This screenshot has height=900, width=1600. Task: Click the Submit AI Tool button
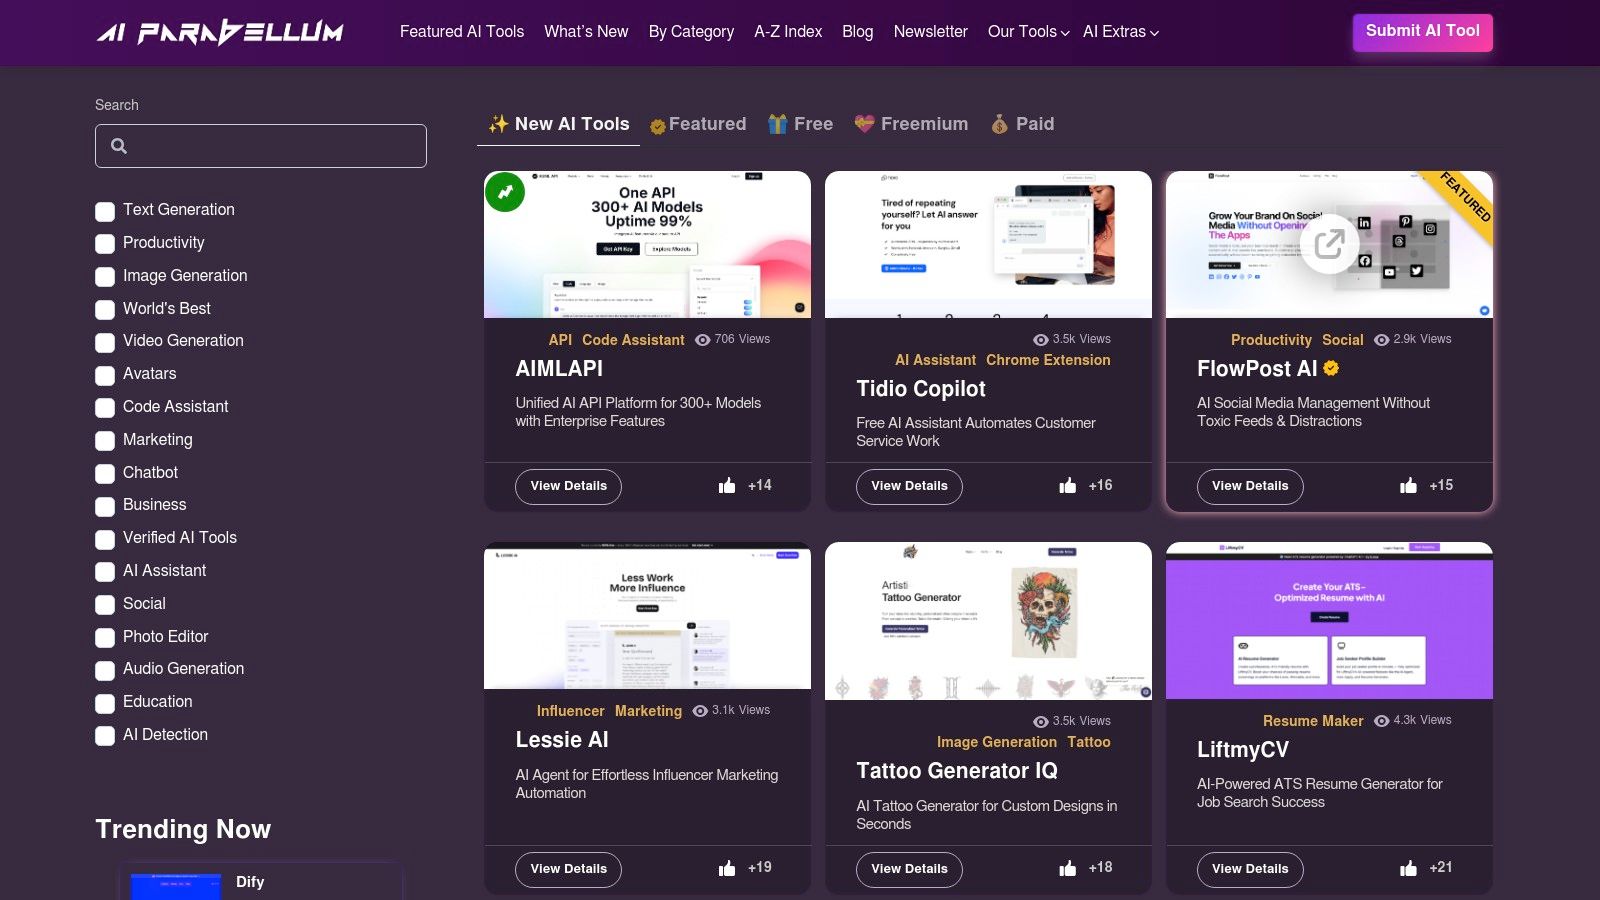pyautogui.click(x=1423, y=32)
